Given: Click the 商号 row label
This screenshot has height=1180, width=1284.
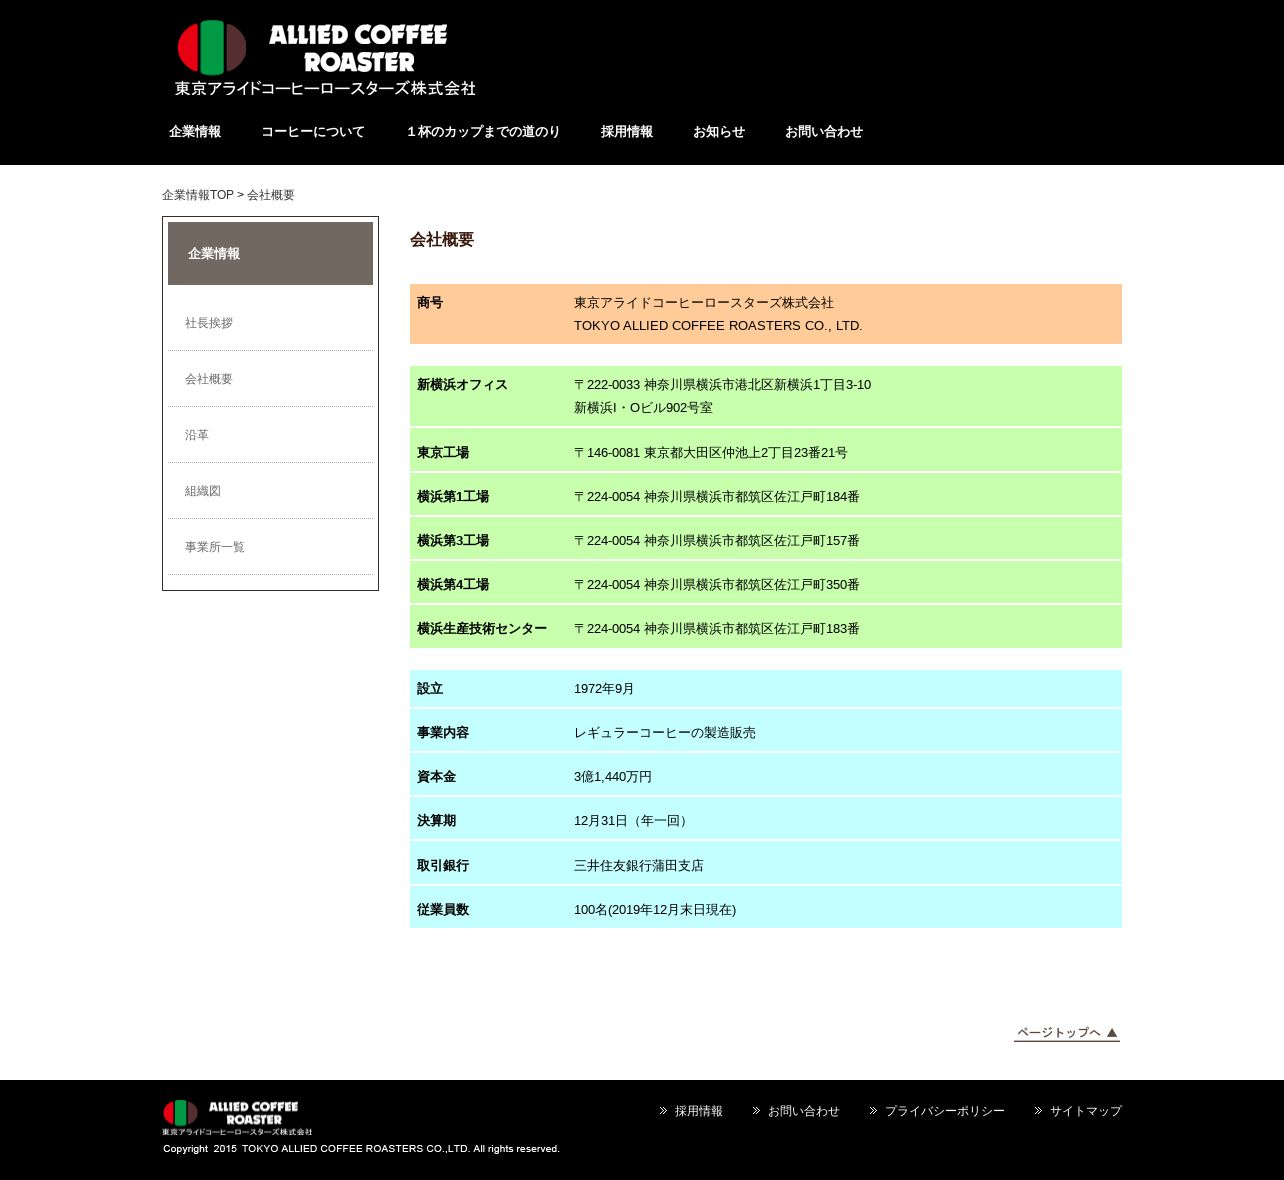Looking at the screenshot, I should (x=430, y=303).
